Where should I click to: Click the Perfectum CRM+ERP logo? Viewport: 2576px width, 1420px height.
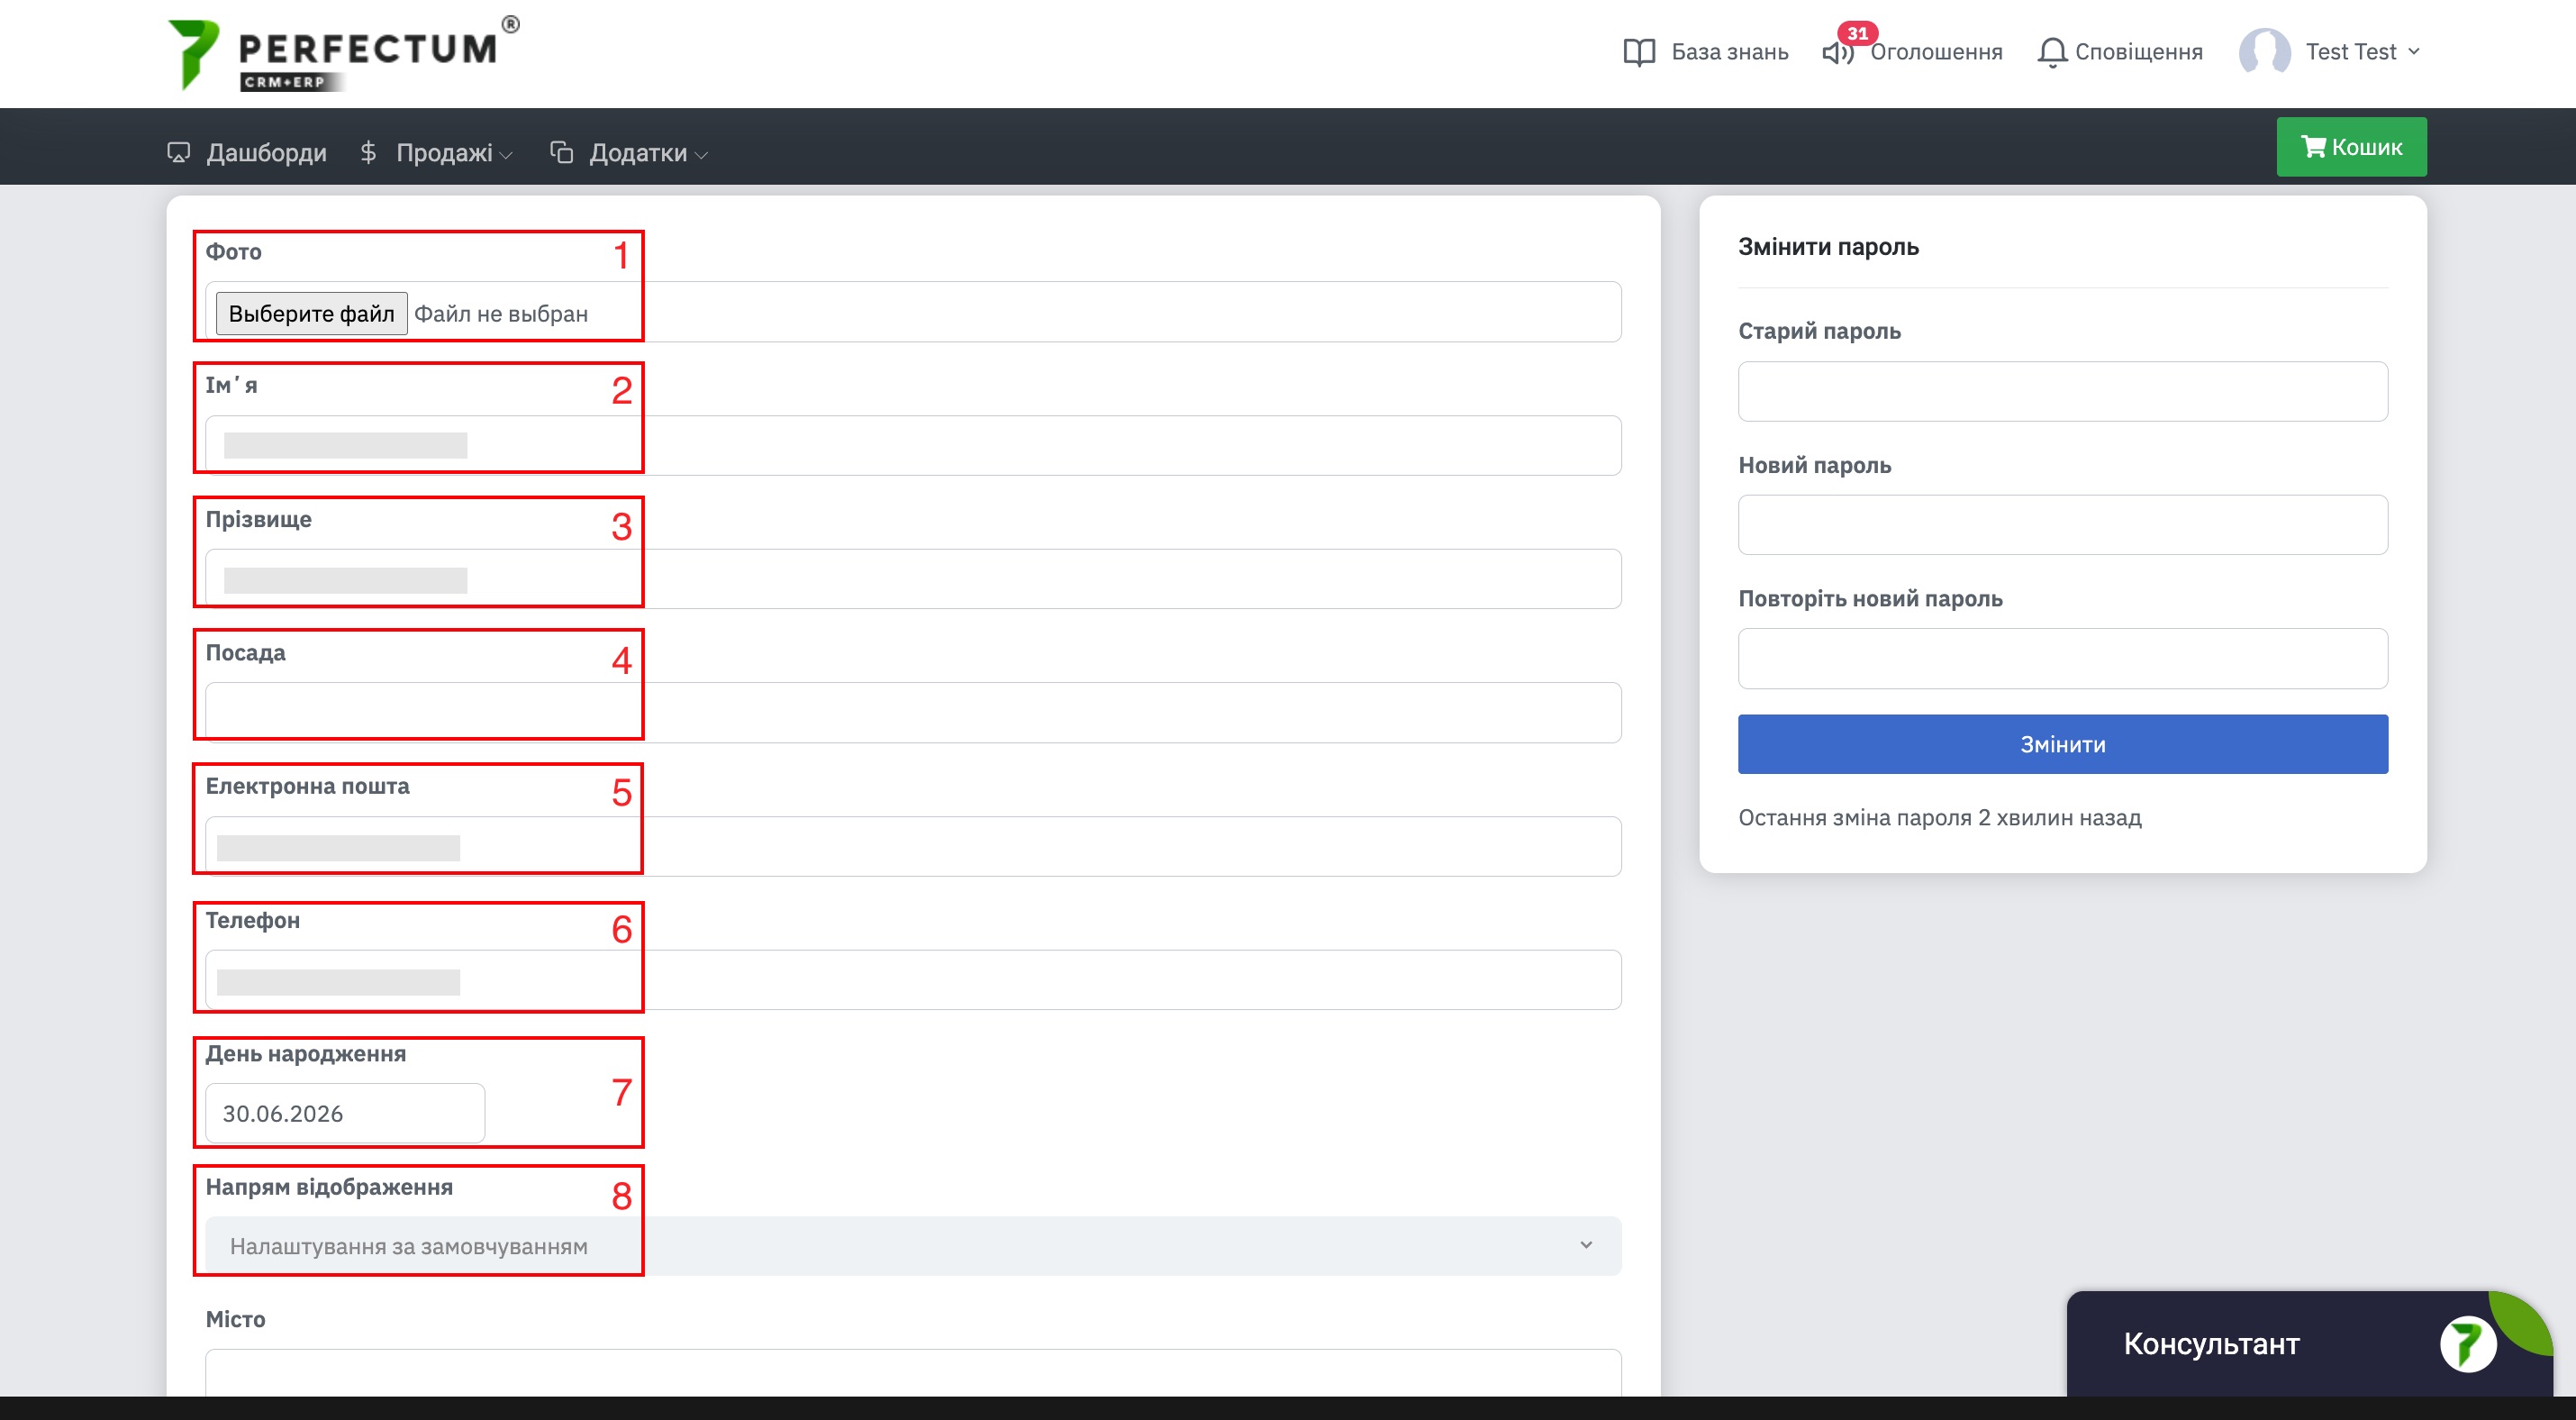tap(343, 54)
